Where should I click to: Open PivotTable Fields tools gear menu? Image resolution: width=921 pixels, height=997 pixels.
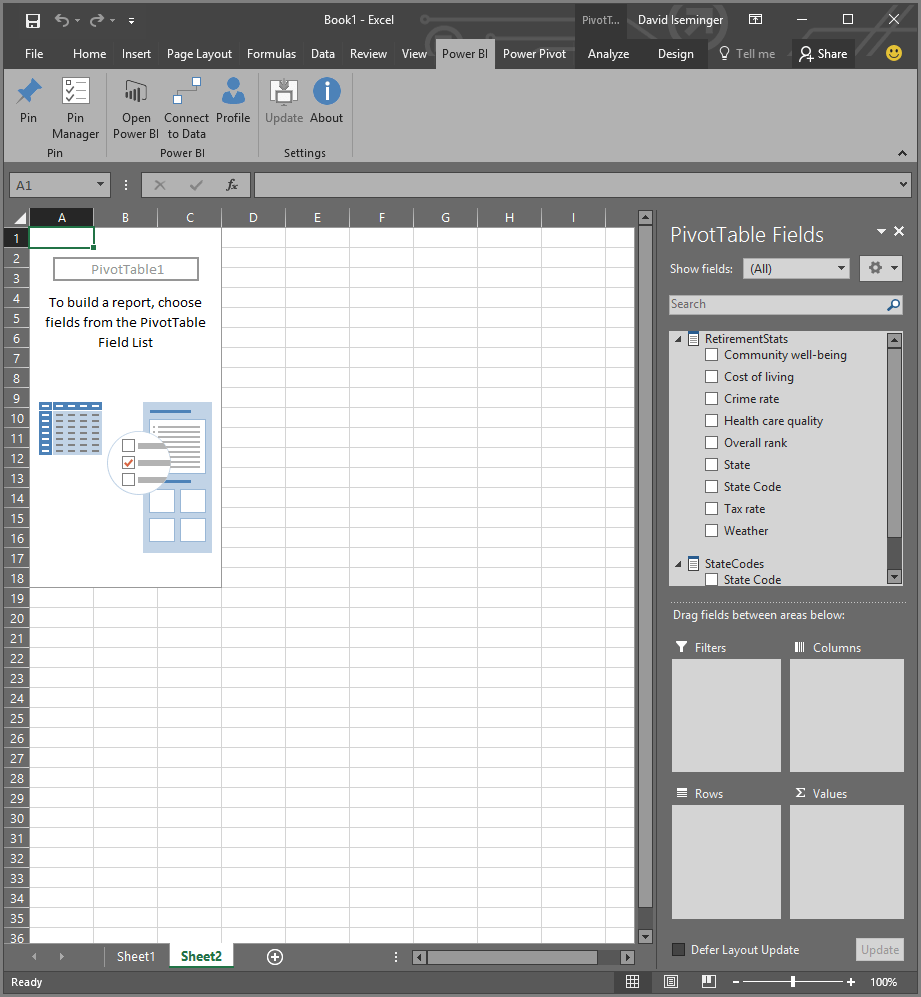(x=880, y=268)
